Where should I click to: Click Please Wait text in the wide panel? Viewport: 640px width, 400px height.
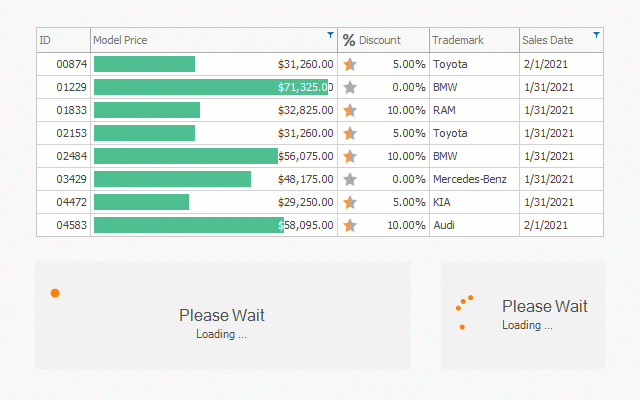pyautogui.click(x=222, y=316)
